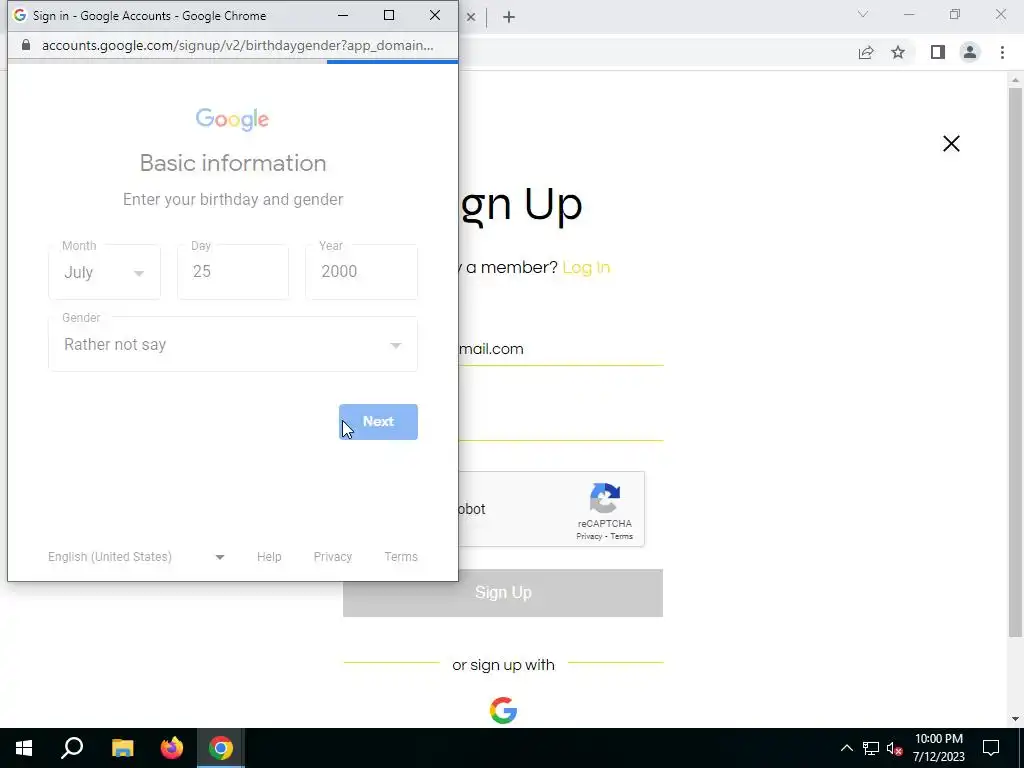Click the Day field showing 25

233,272
